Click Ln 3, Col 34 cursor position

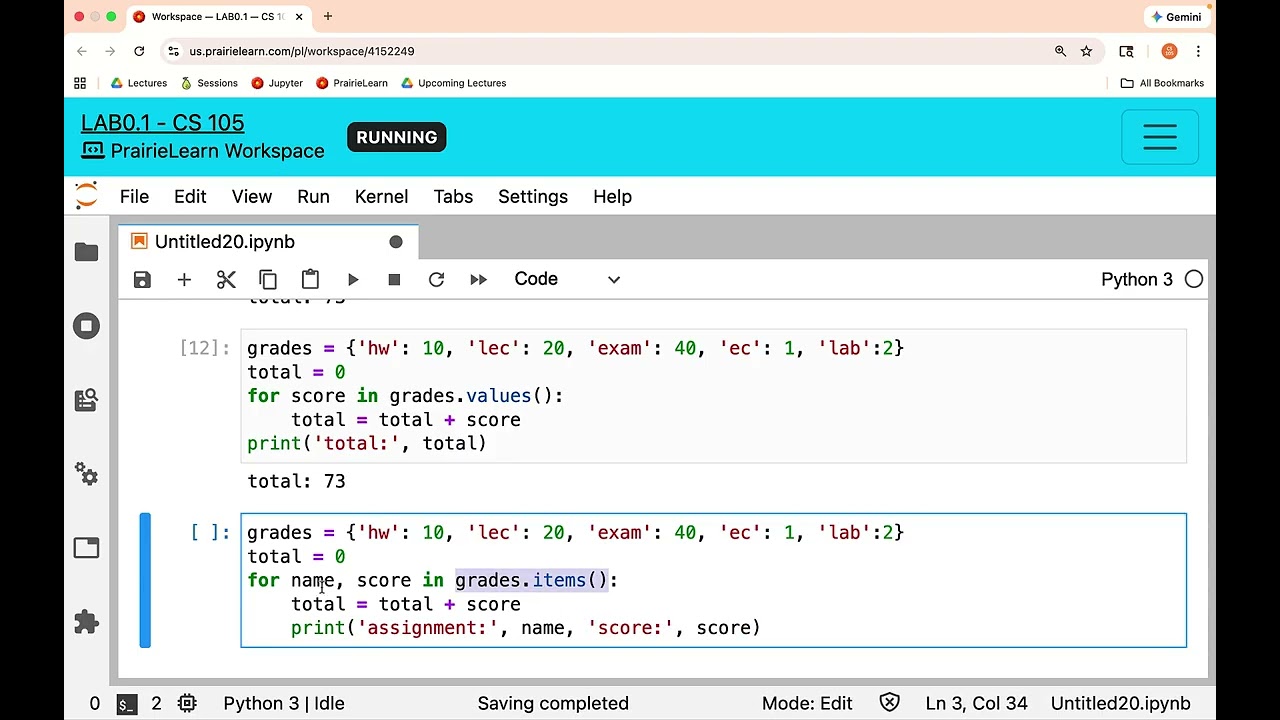tap(976, 704)
